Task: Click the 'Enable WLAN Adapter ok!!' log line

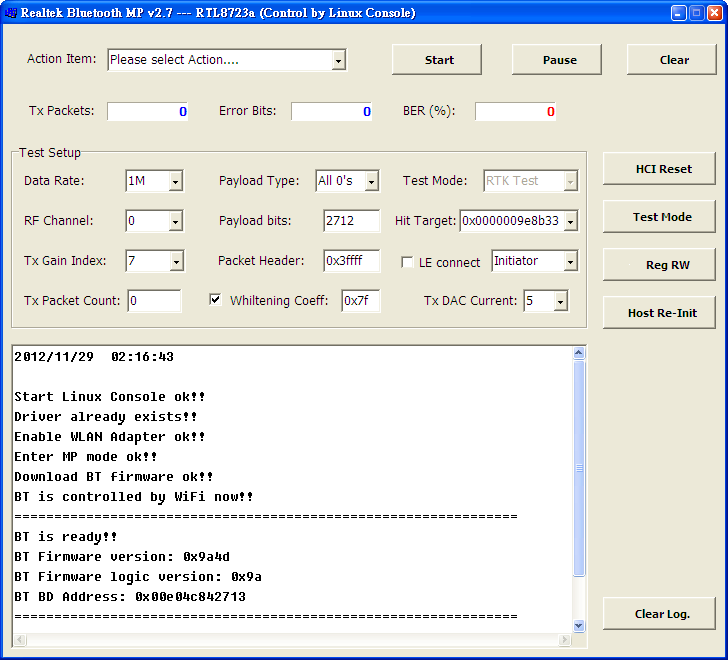Action: pos(110,437)
